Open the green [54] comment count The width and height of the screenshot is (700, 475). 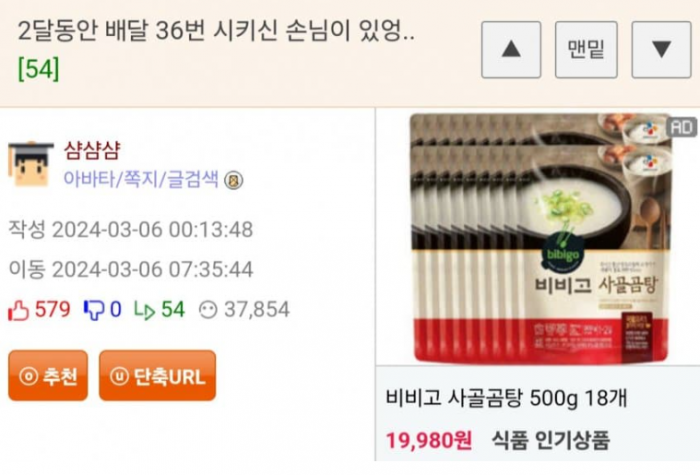[38, 69]
